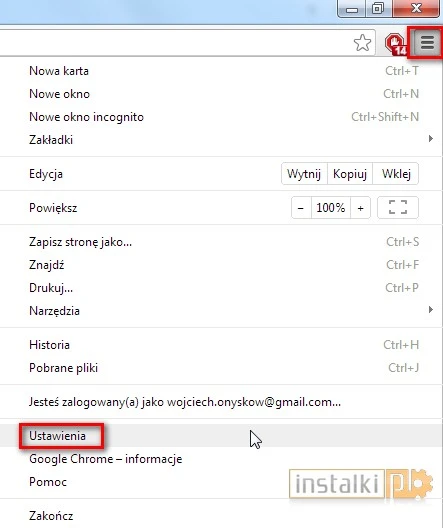
Task: Open the Chrome hamburger menu button
Action: coord(427,43)
